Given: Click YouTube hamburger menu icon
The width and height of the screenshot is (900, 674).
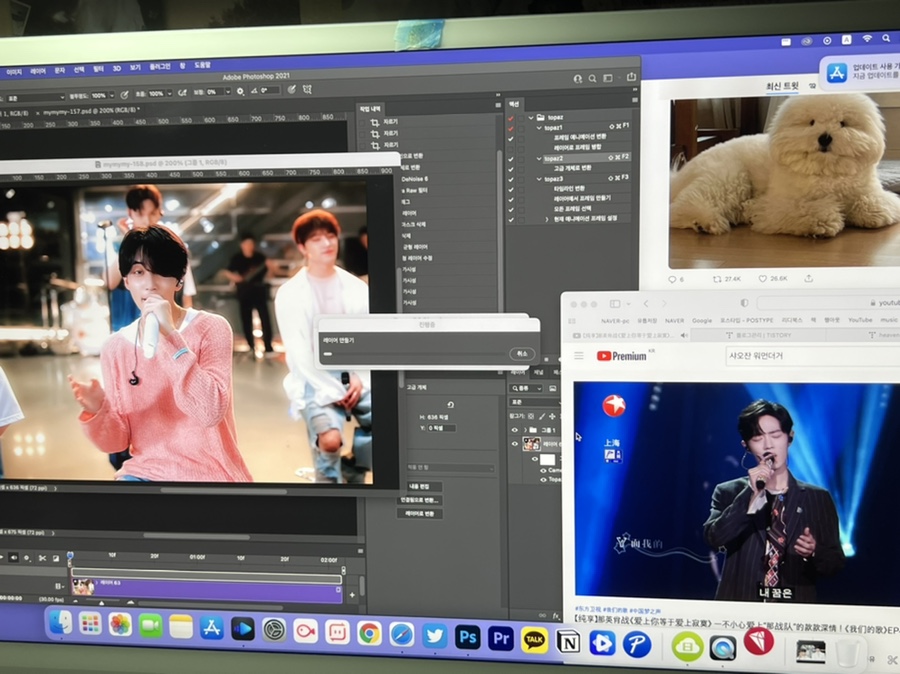Looking at the screenshot, I should (x=579, y=356).
